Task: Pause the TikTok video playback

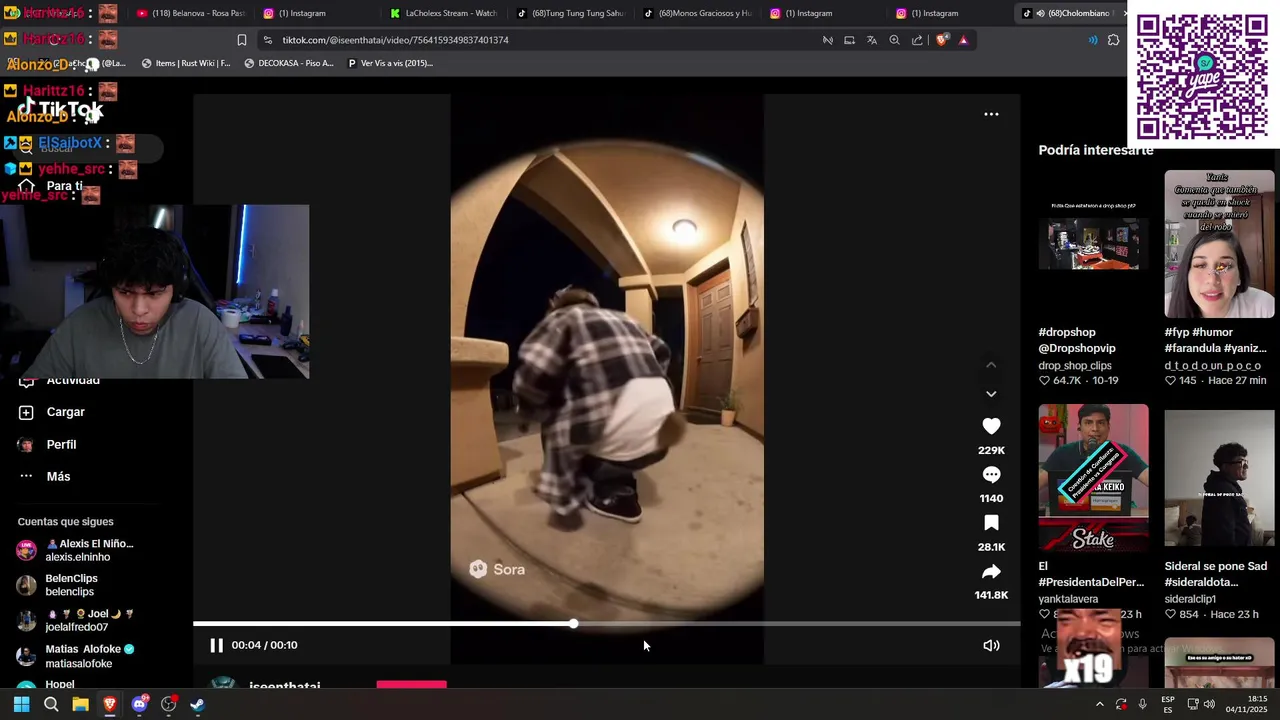Action: (x=216, y=645)
